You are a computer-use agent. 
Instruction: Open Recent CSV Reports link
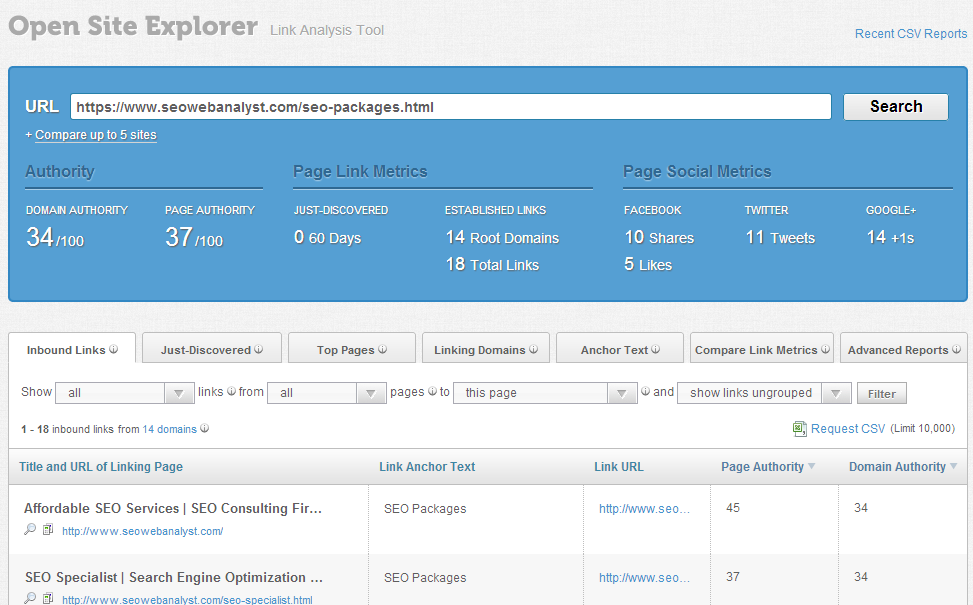[x=911, y=34]
